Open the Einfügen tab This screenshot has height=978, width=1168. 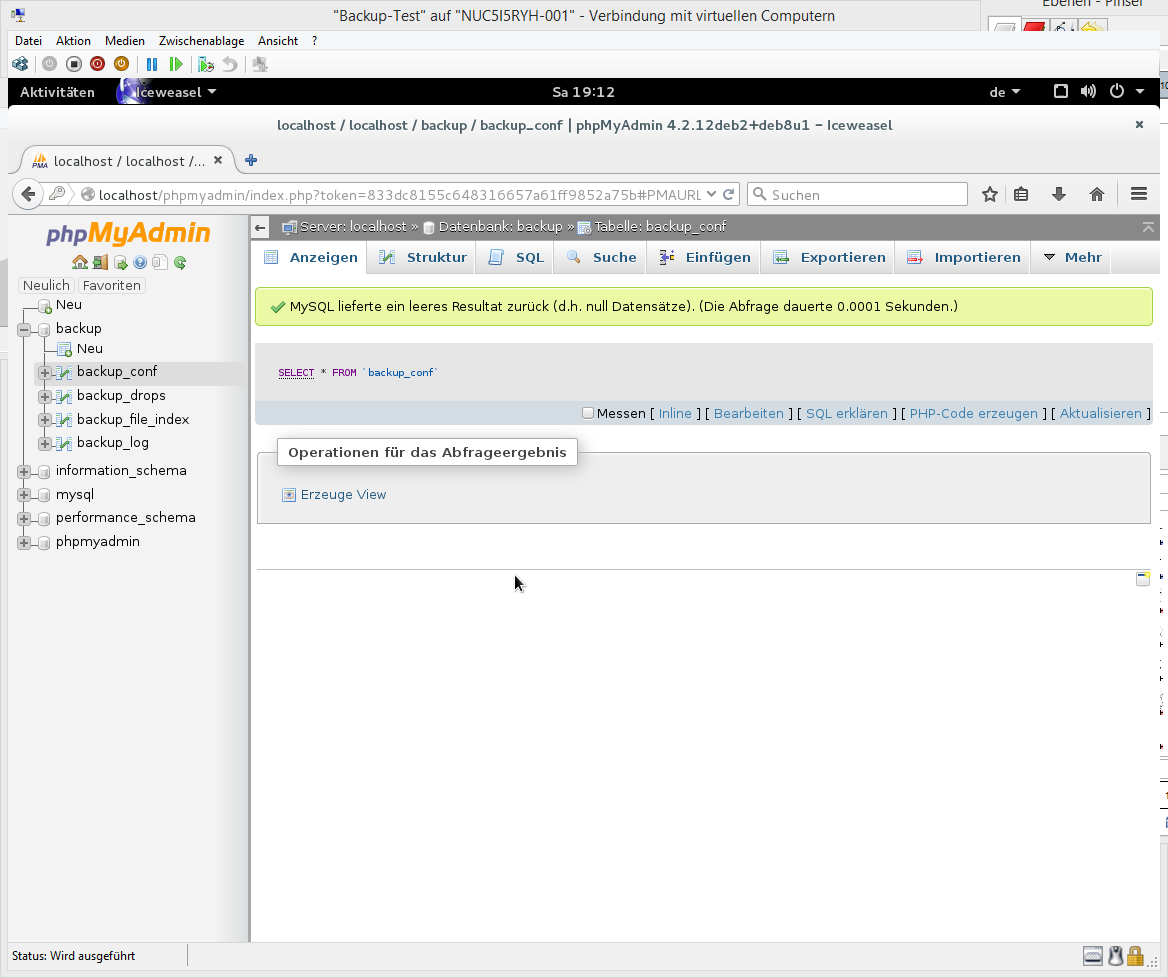click(x=705, y=257)
